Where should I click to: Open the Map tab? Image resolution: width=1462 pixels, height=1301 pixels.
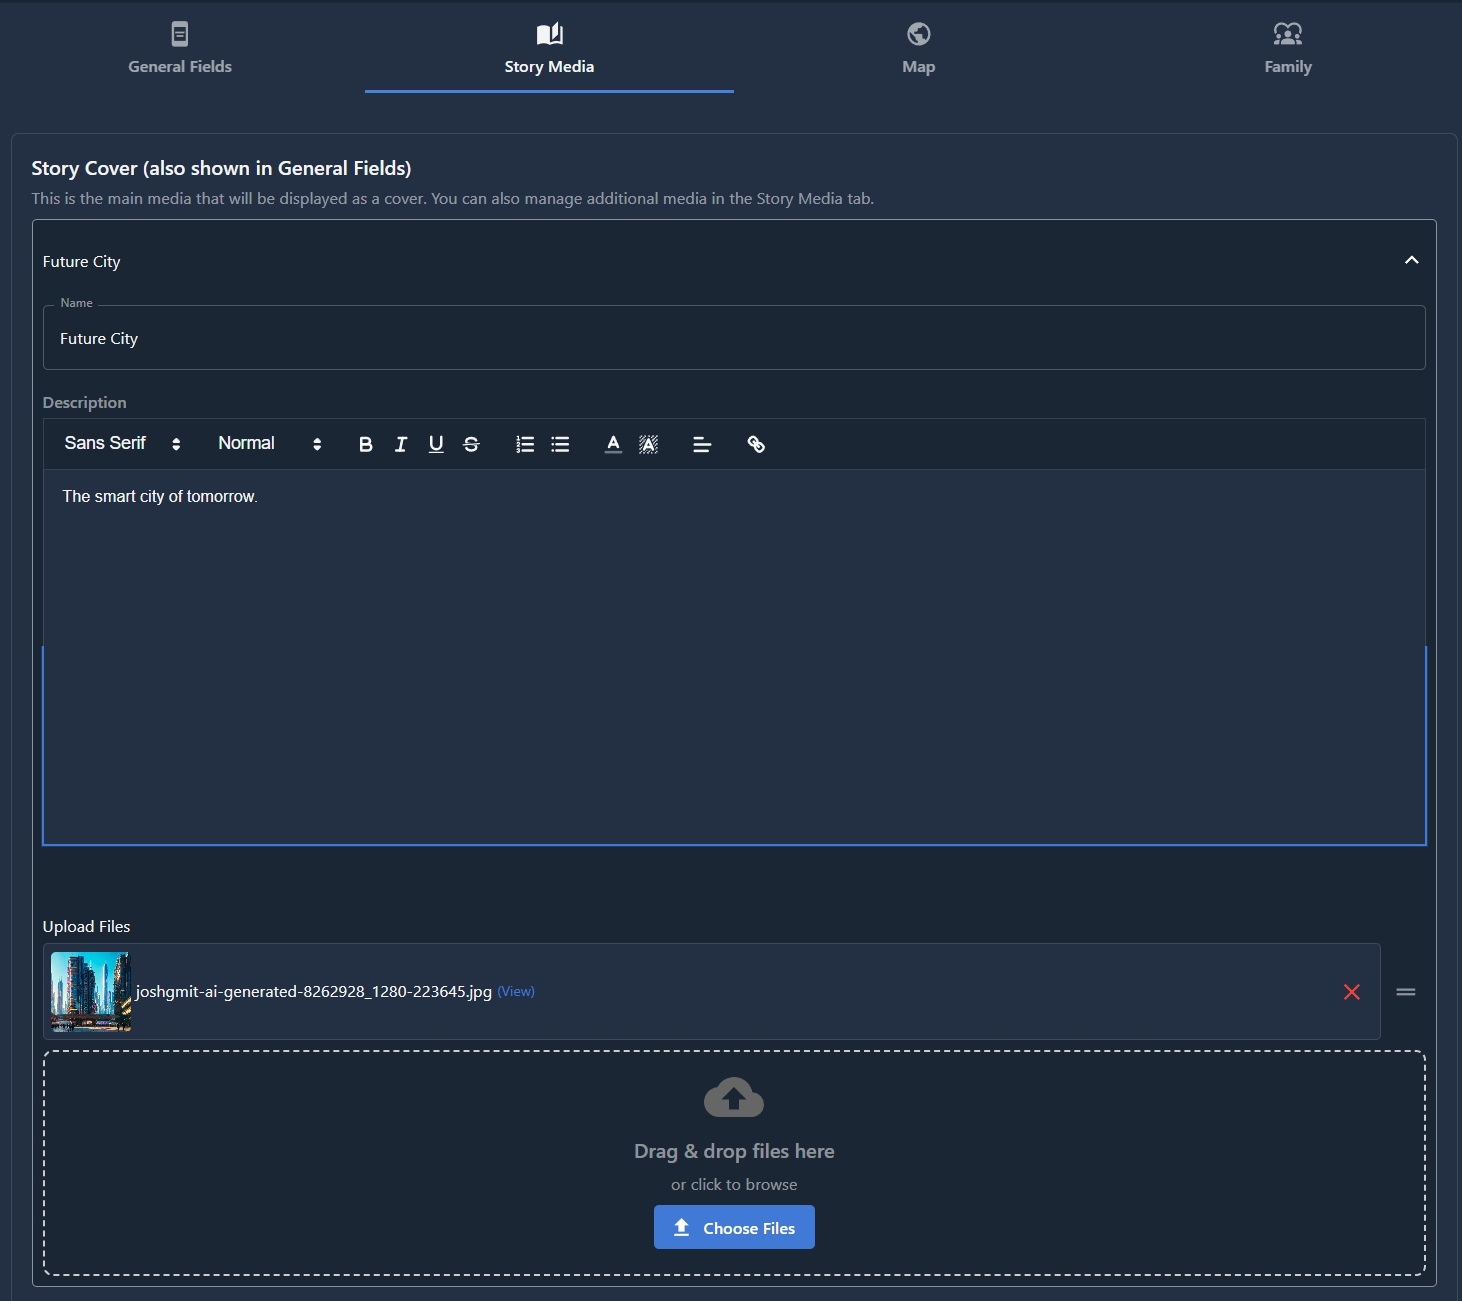[918, 48]
